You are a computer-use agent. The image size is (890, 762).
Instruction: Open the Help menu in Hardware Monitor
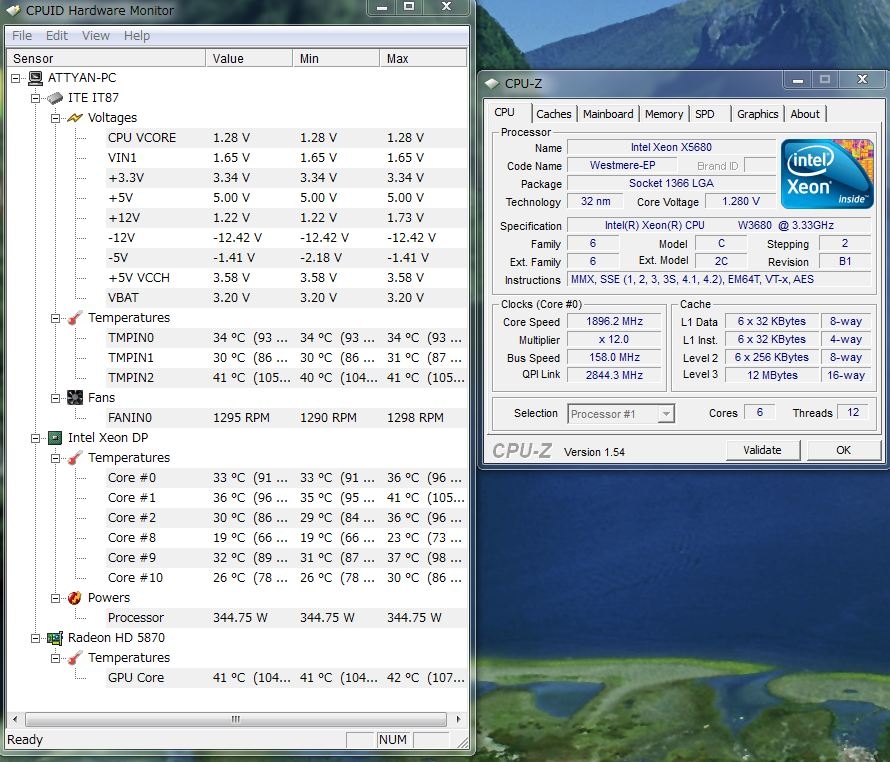pyautogui.click(x=137, y=36)
